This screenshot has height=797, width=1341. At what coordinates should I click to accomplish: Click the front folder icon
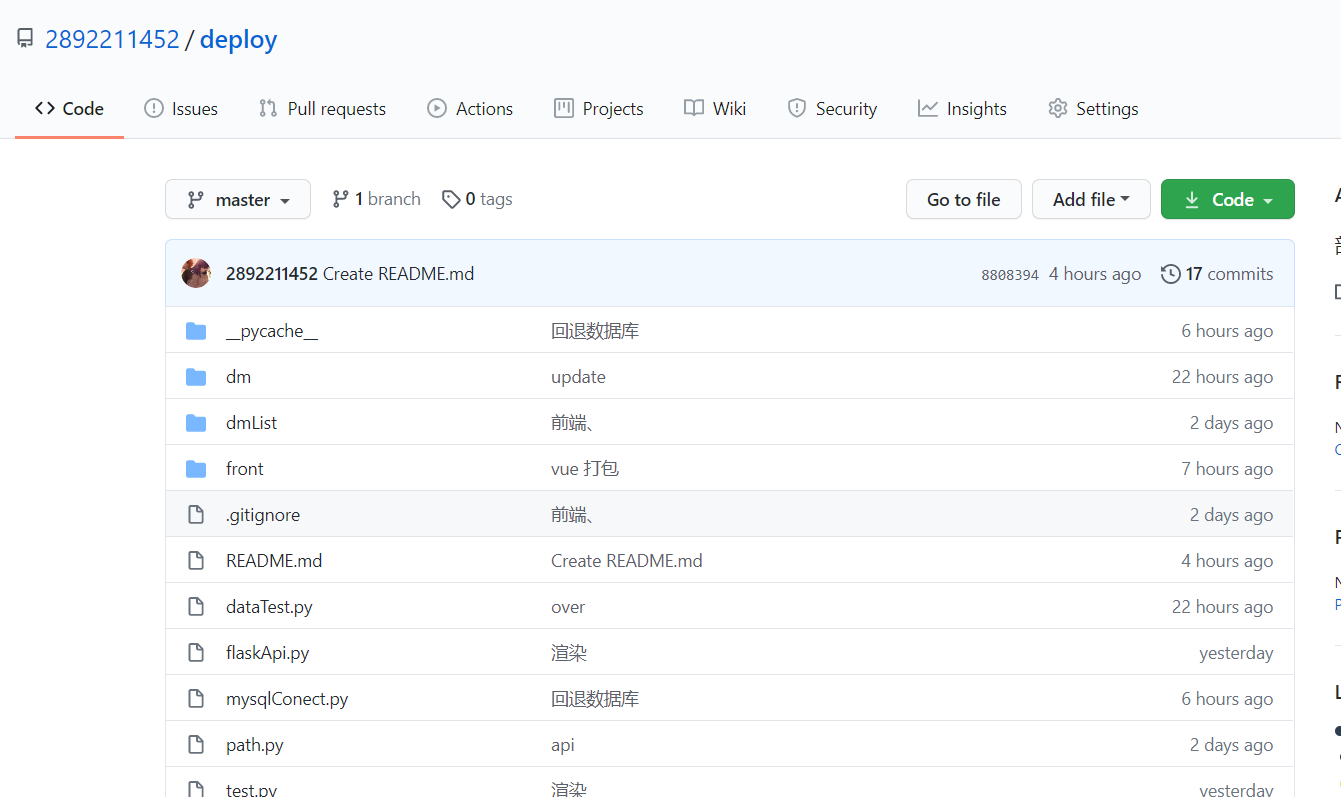tap(196, 469)
